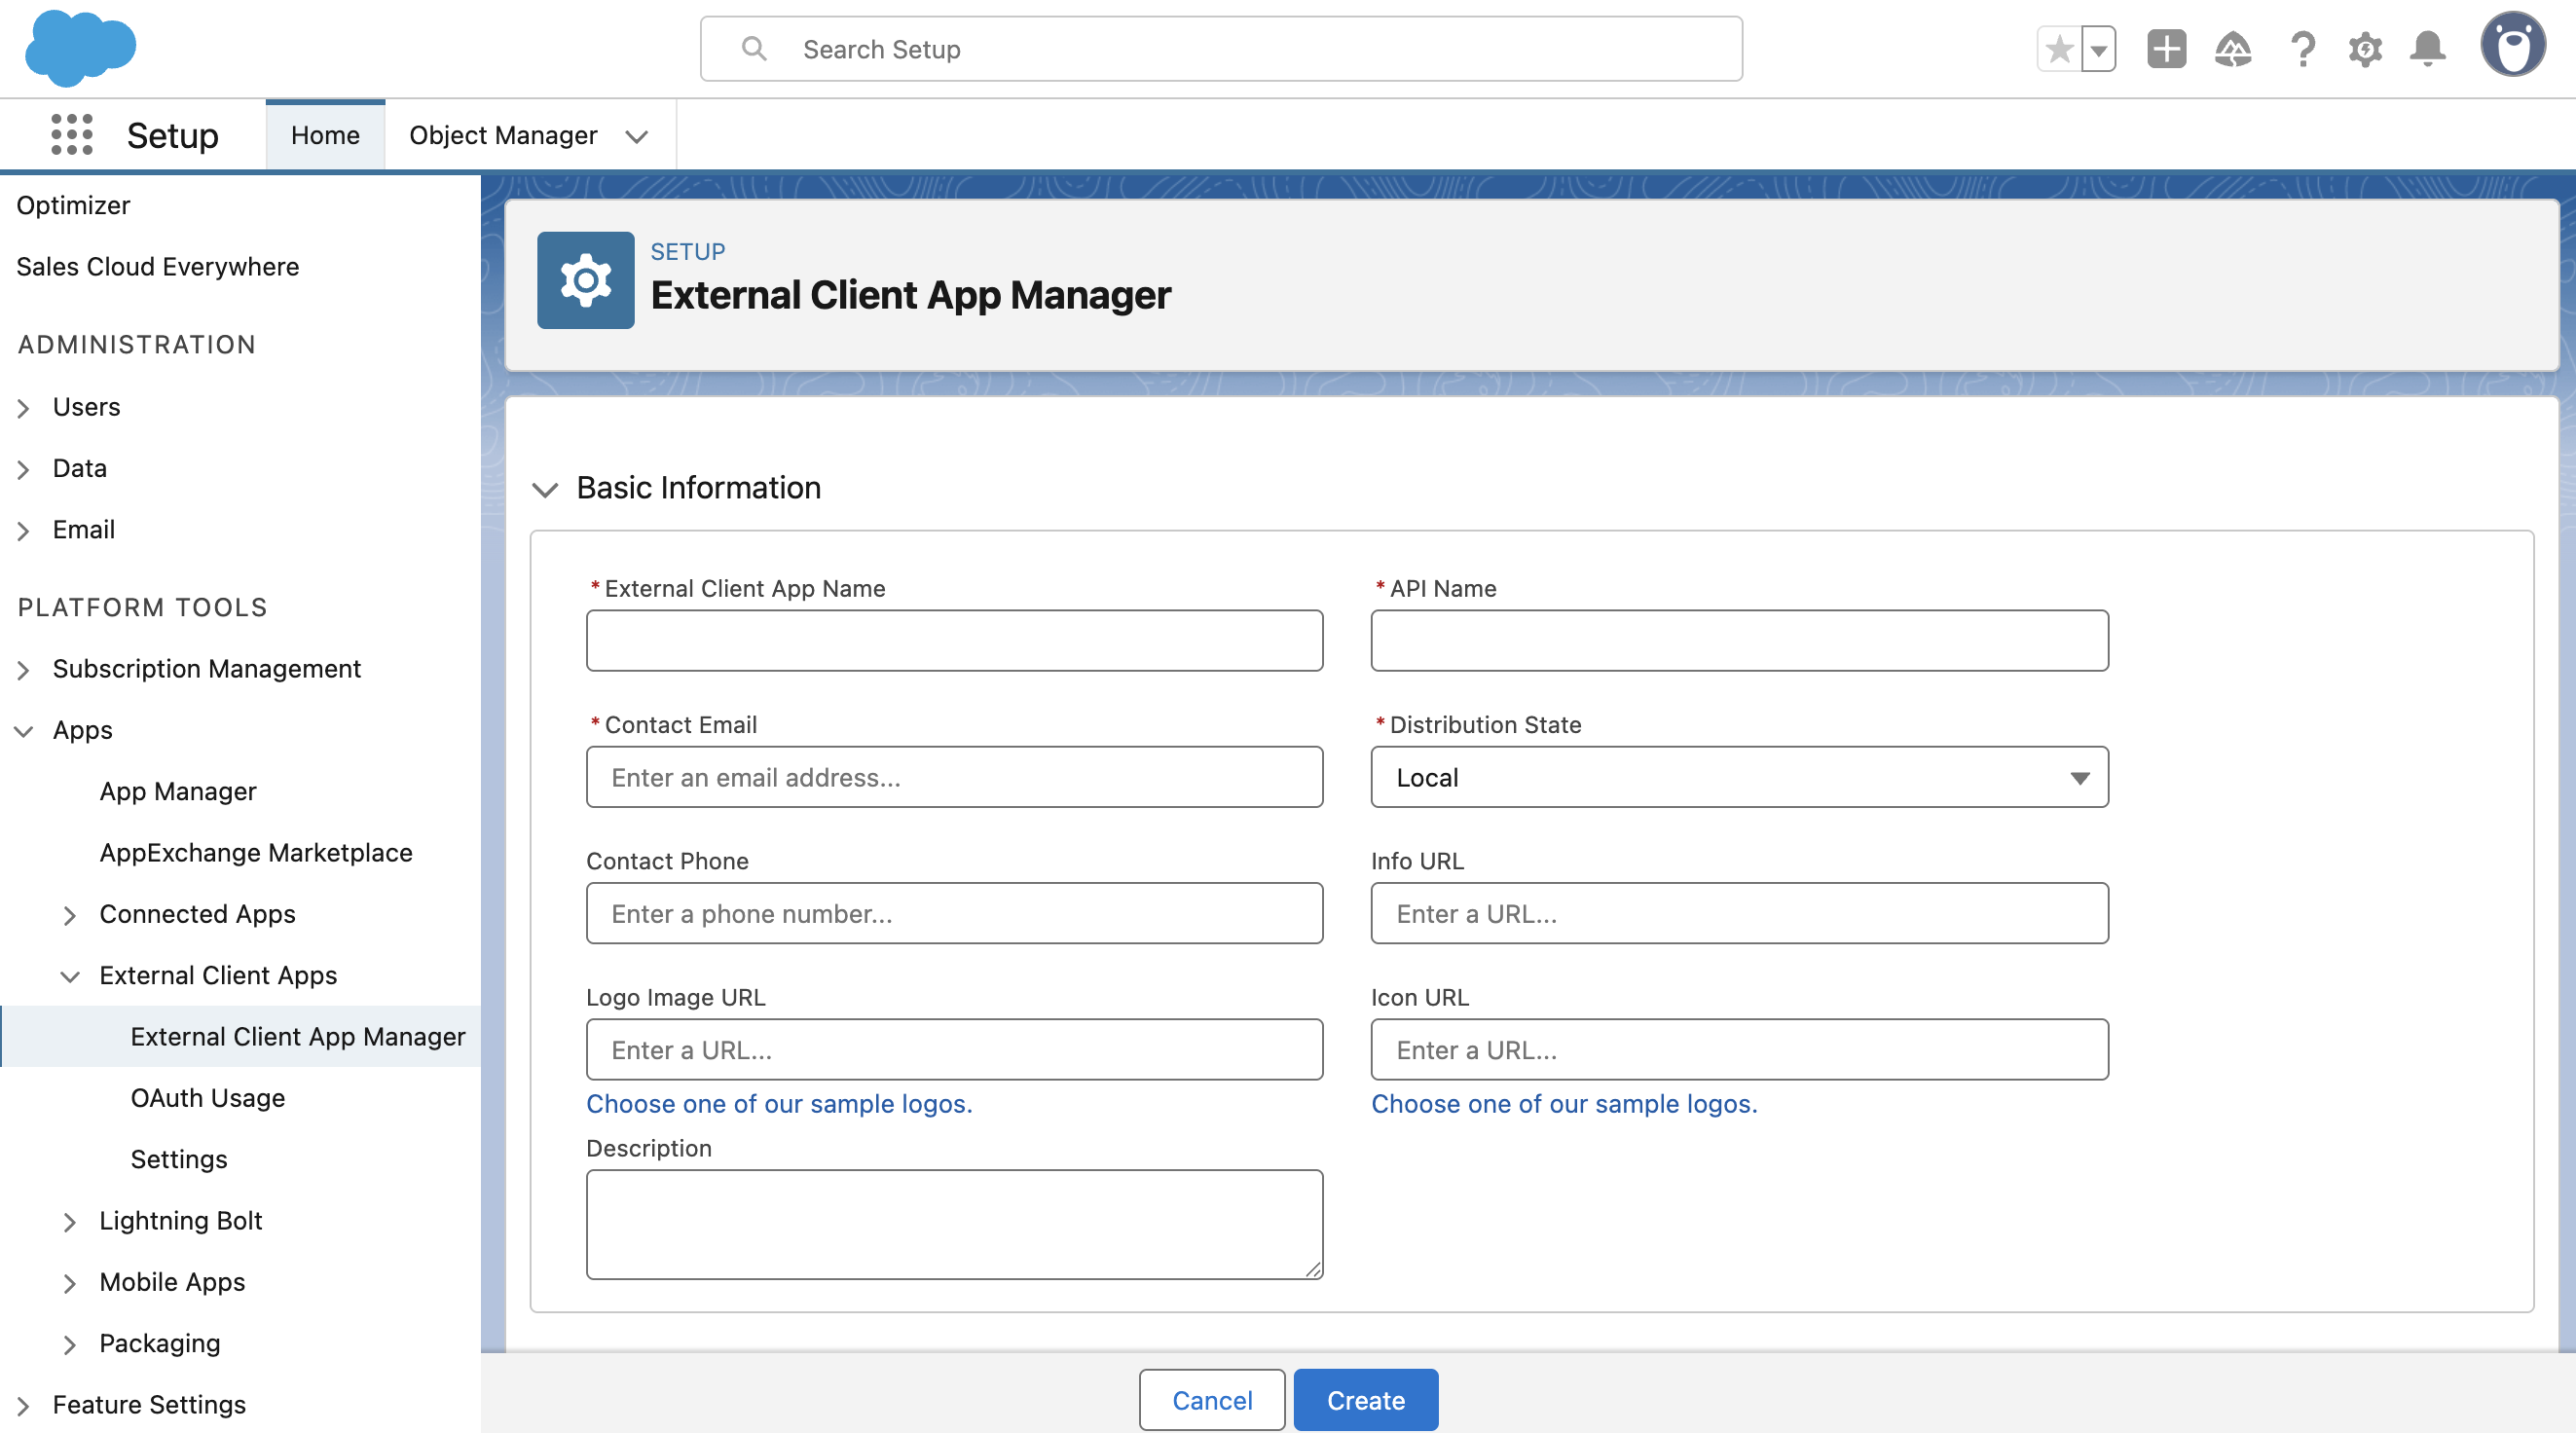Screen dimensions: 2576x1433
Task: Expand the Data section chevron
Action: click(23, 469)
